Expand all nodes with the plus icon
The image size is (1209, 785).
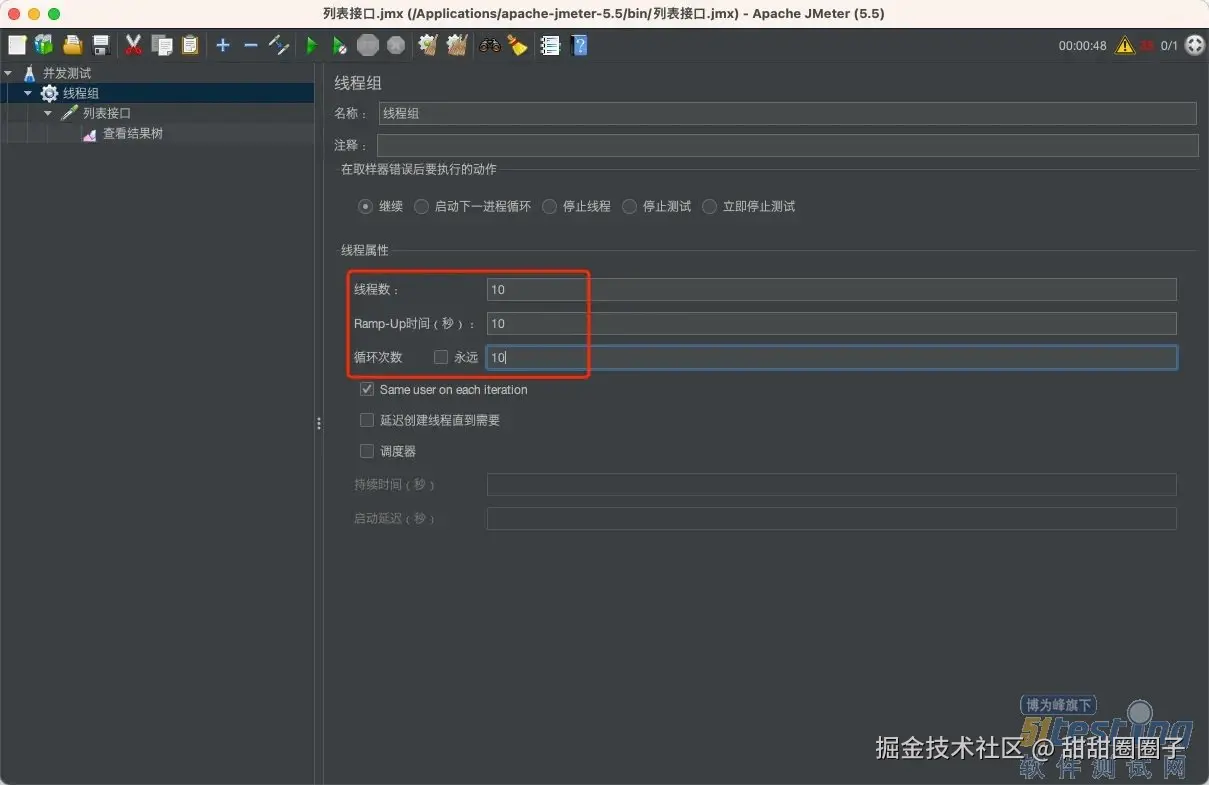click(x=223, y=45)
